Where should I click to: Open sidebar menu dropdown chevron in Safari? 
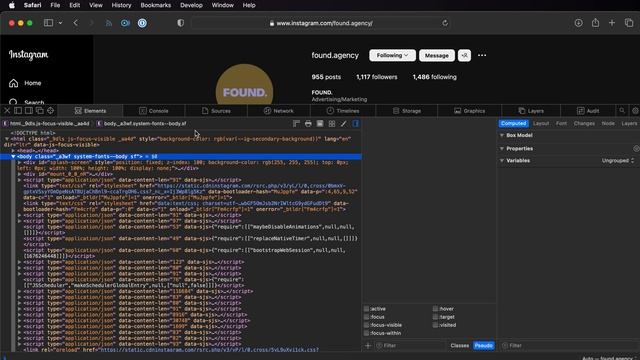tap(60, 23)
